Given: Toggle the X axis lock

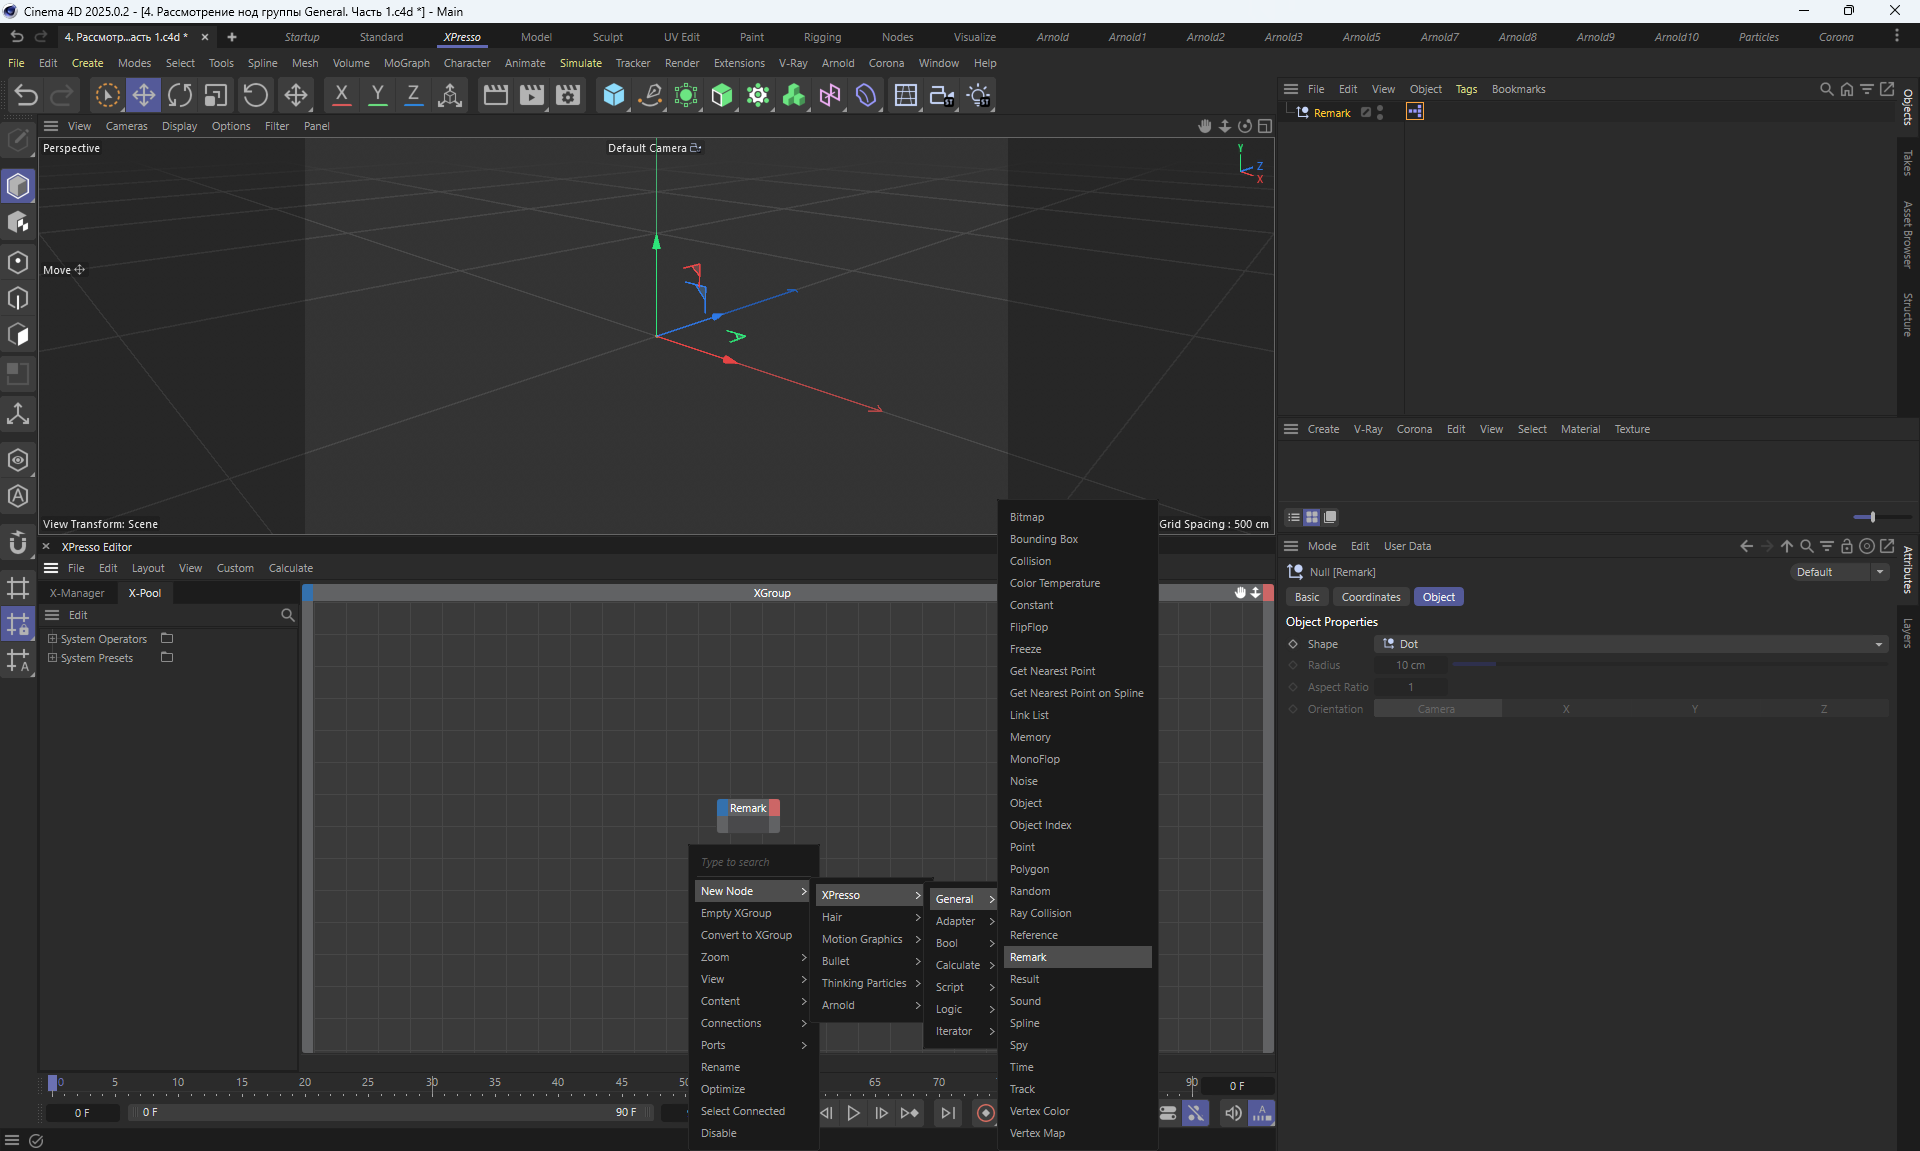Looking at the screenshot, I should tap(341, 95).
